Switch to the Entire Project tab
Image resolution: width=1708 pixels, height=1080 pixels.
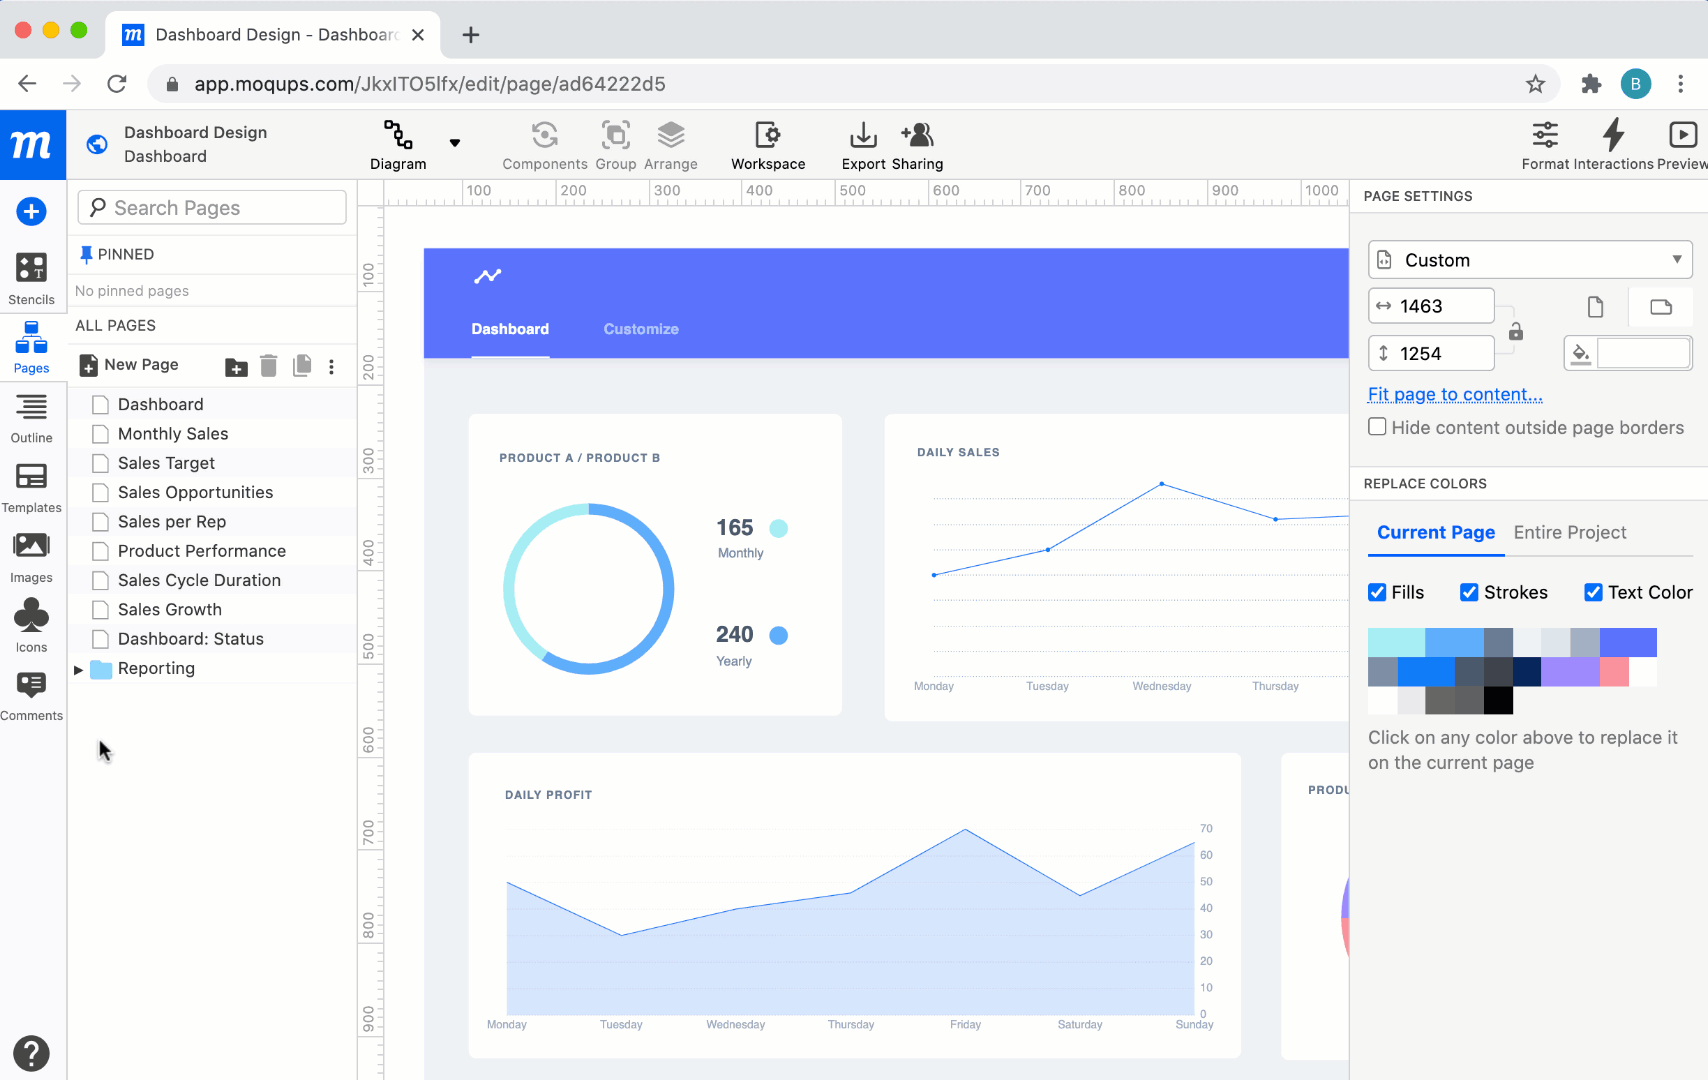click(1569, 532)
